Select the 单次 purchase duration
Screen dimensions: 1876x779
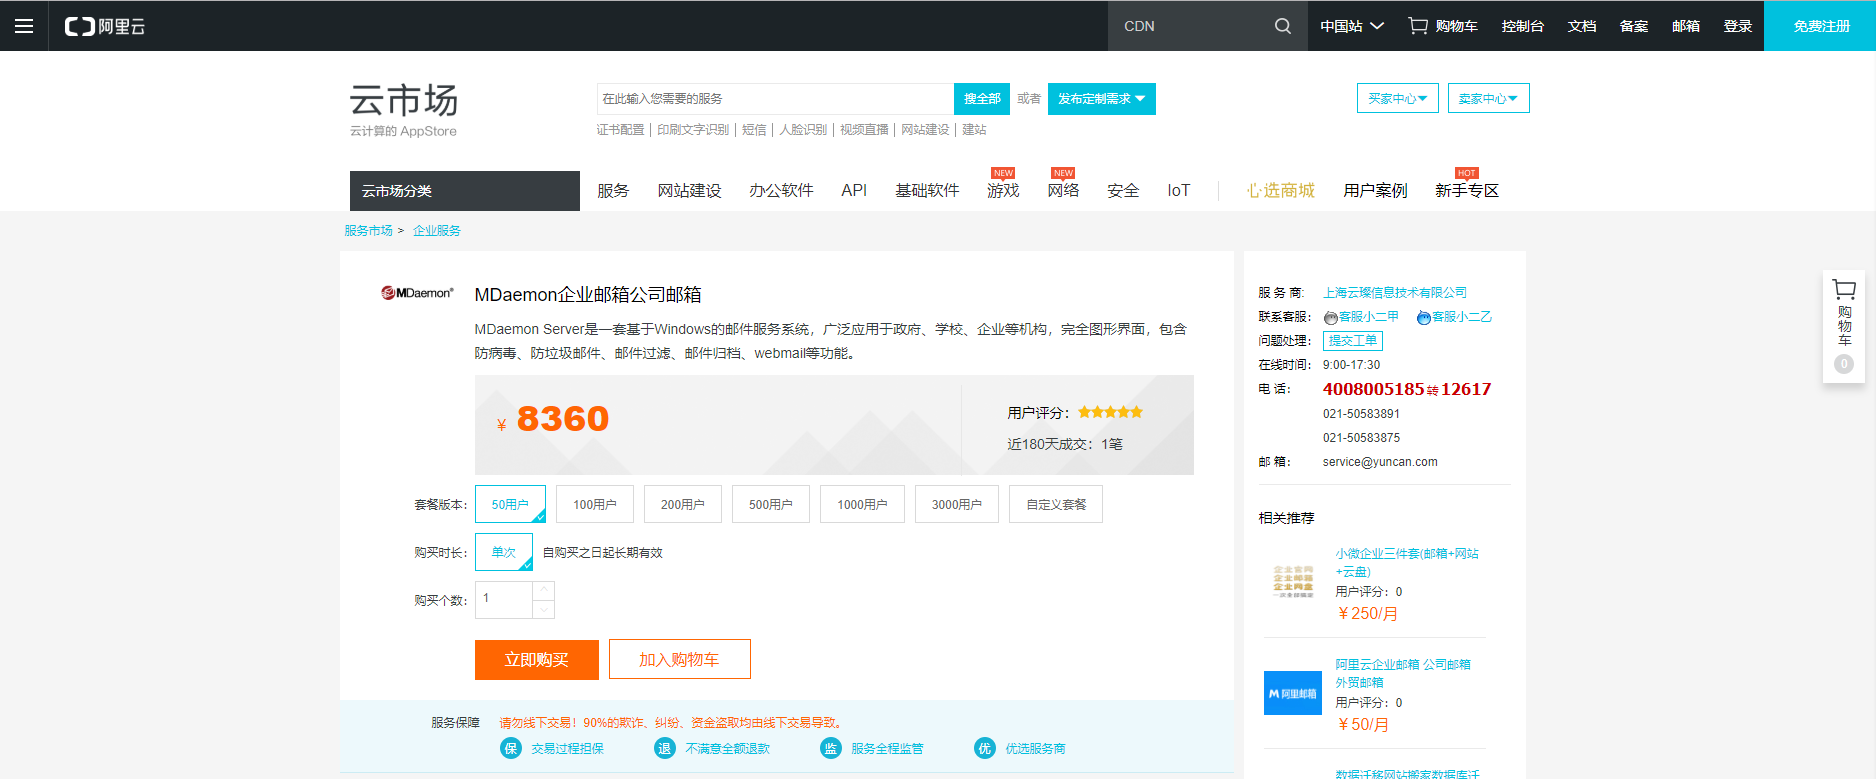(504, 552)
